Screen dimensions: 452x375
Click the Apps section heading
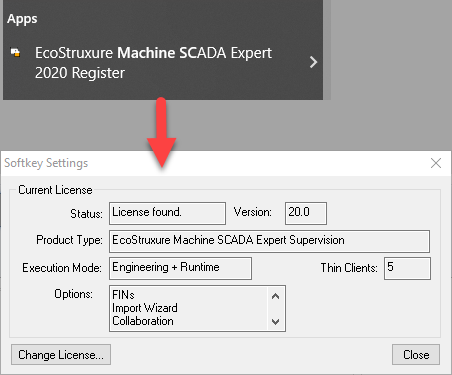click(22, 19)
